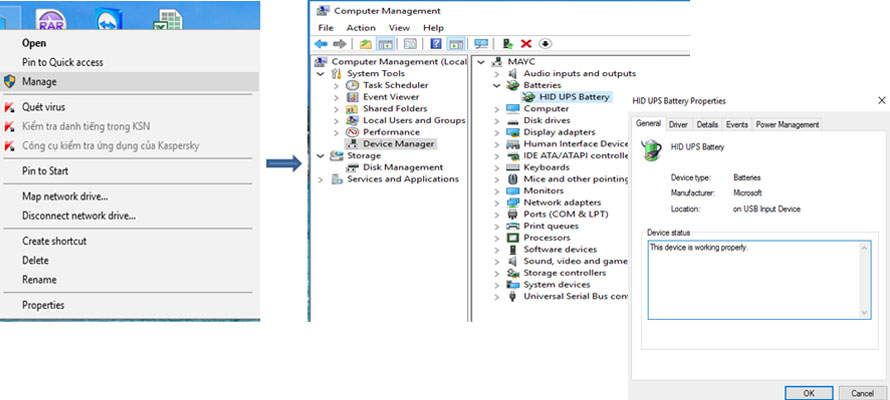Toggle Show/Hide Console Tree toolbar icon

[386, 44]
